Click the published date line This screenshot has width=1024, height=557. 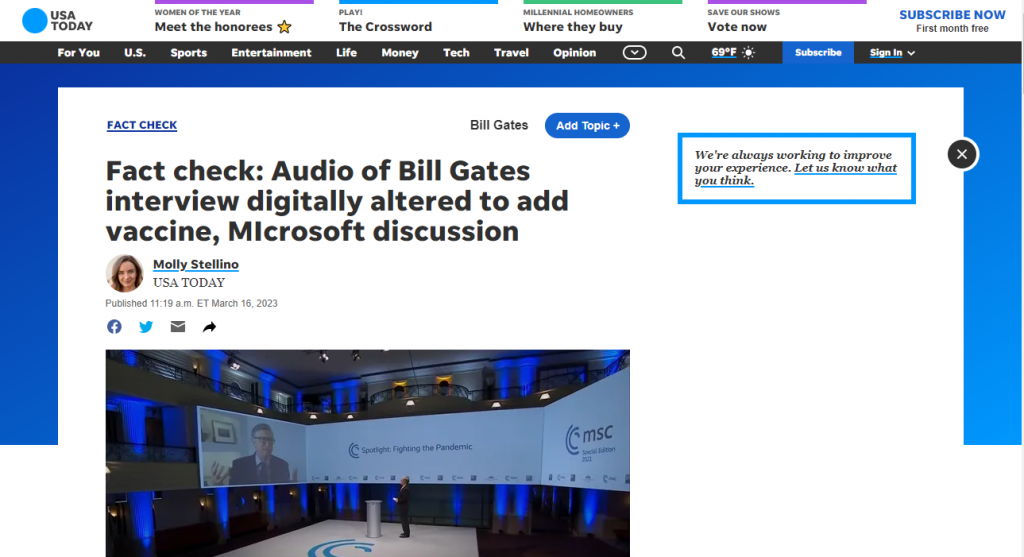click(x=191, y=303)
